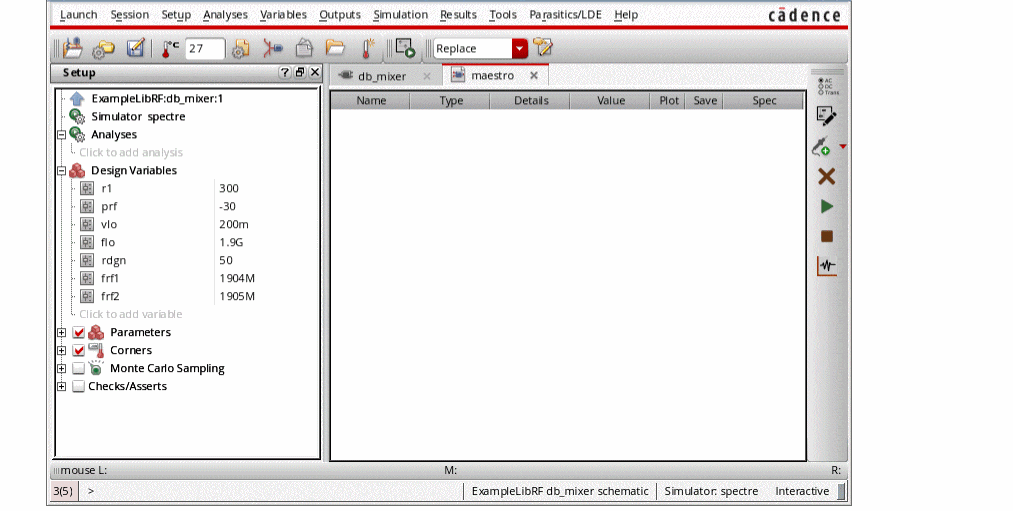Click the Parameters red cubes icon
Viewport: 1013px width, 511px height.
tap(96, 332)
